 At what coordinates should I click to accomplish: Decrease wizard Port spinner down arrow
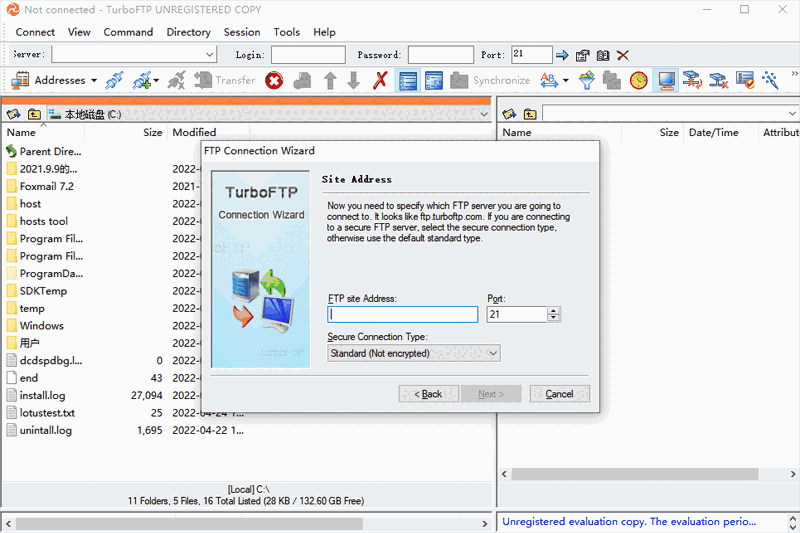[554, 318]
